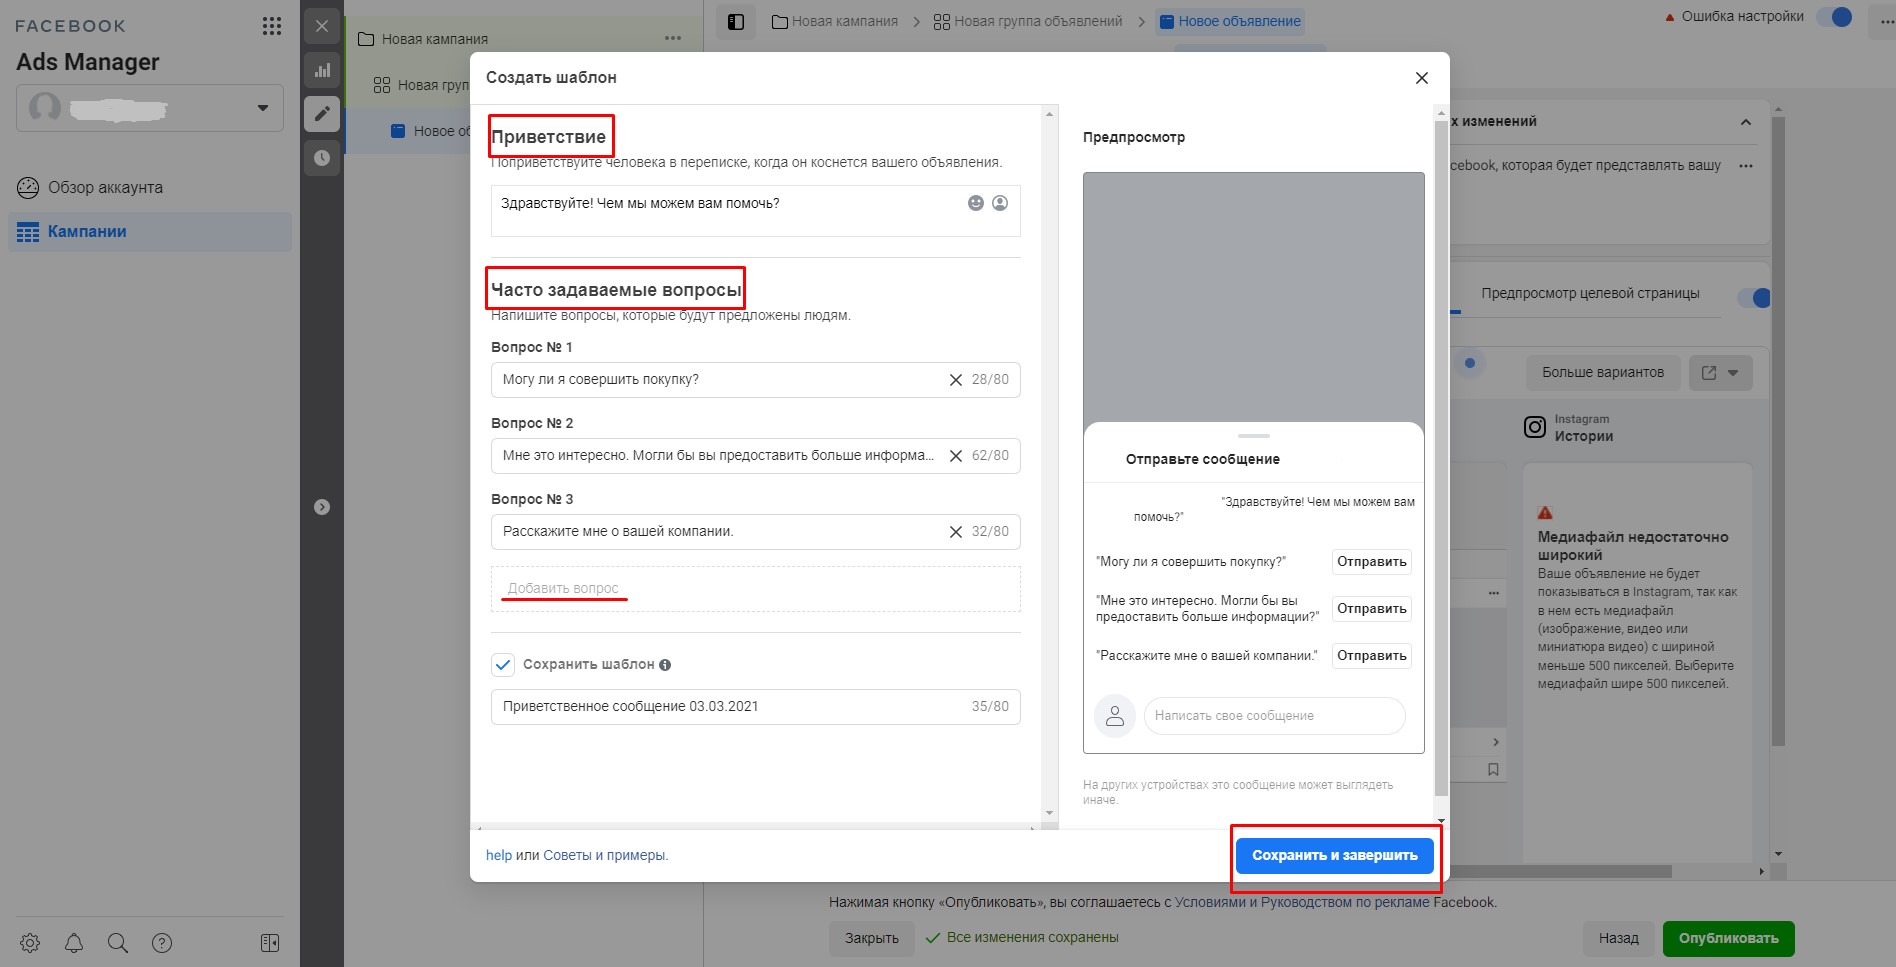
Task: Toggle the campaign status switch near Ошибка настройки
Action: point(1835,17)
